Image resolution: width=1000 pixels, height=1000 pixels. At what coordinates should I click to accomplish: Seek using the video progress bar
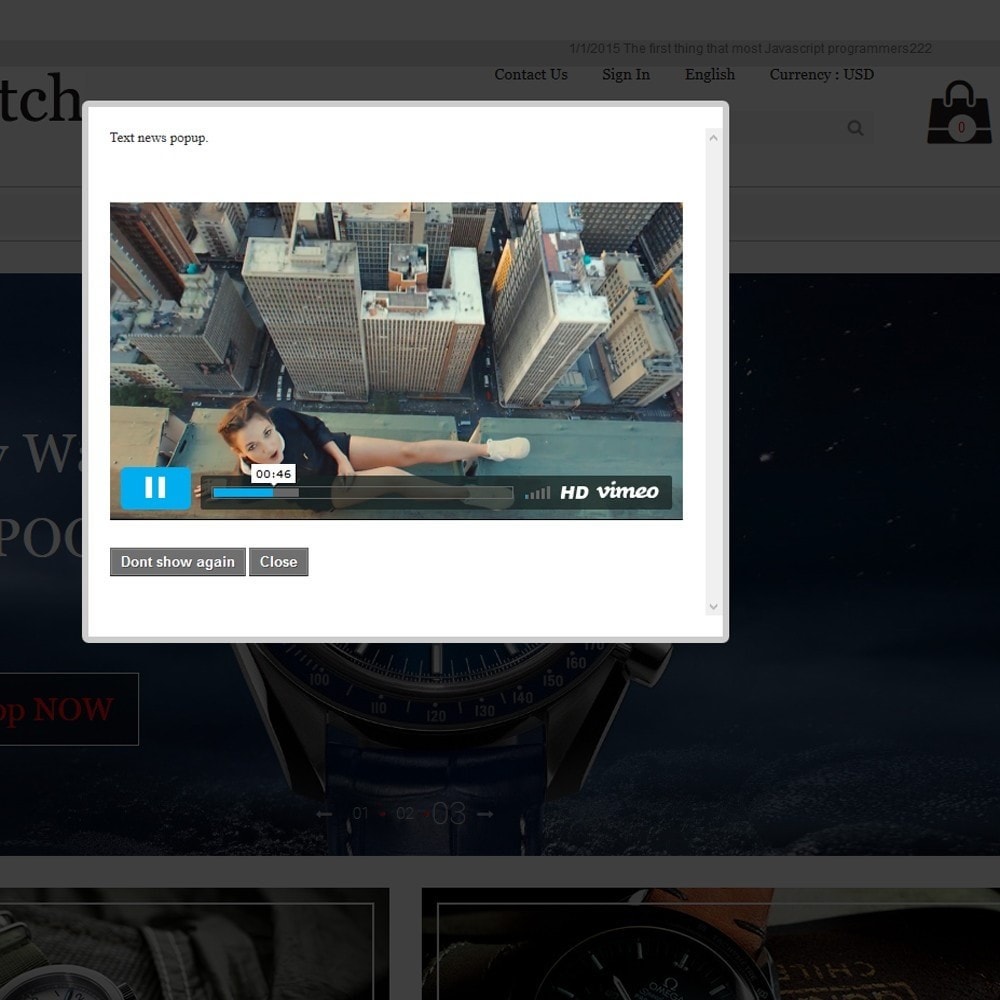click(362, 492)
